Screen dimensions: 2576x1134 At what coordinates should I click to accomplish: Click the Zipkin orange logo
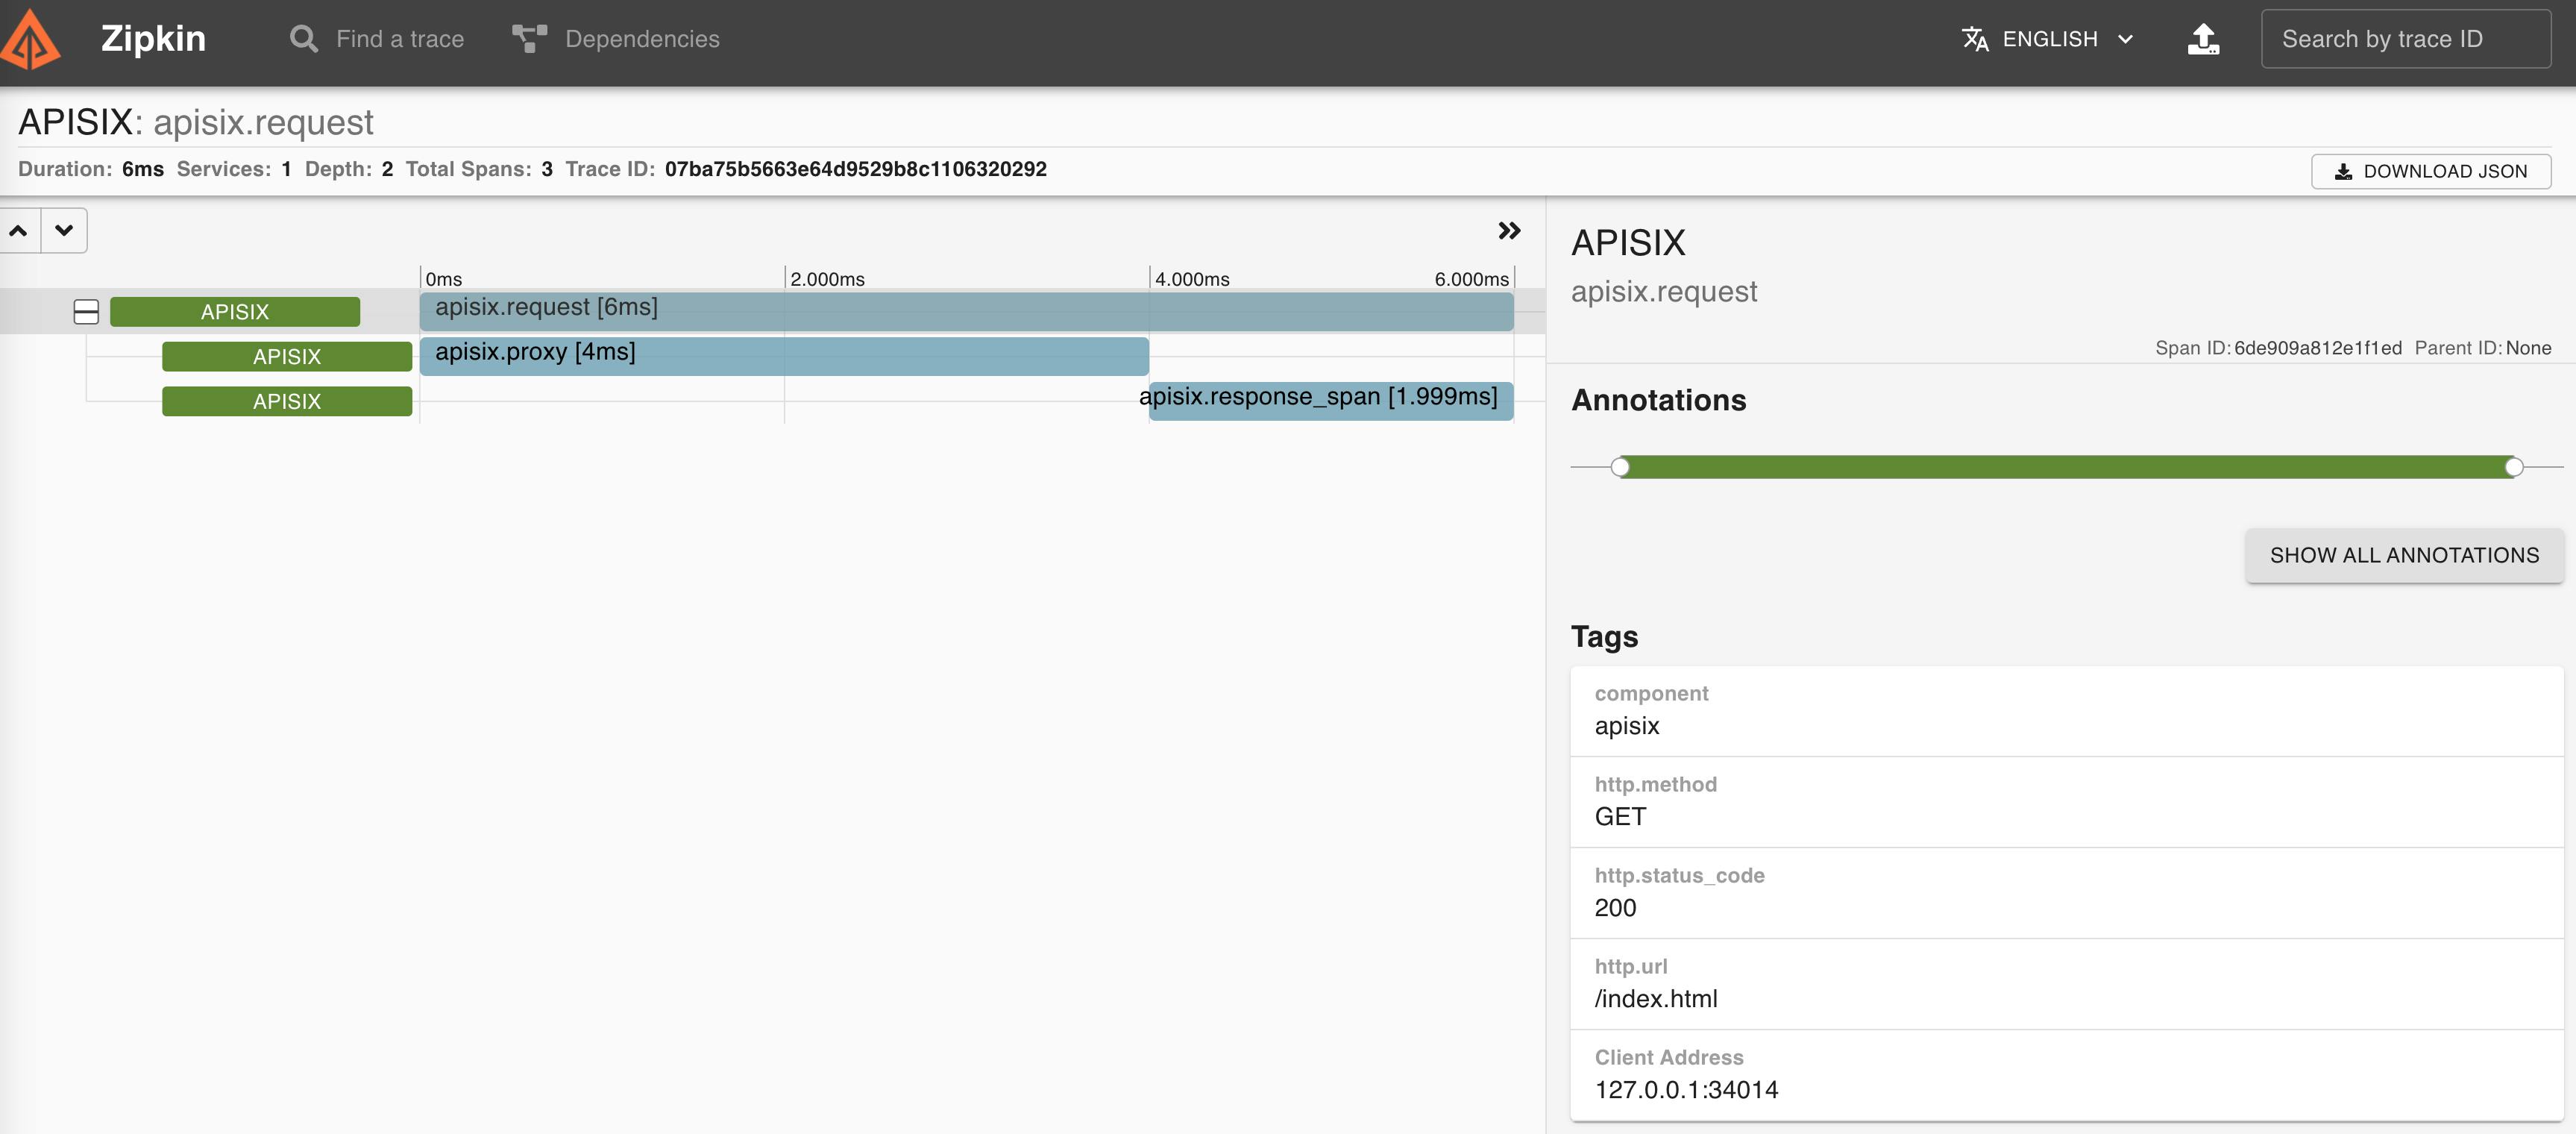(x=31, y=39)
